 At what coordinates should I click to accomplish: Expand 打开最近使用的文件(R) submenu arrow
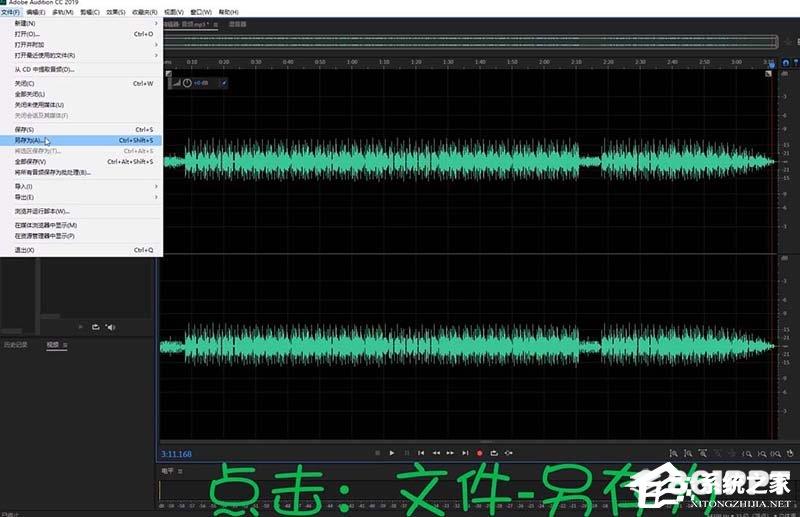pyautogui.click(x=156, y=55)
